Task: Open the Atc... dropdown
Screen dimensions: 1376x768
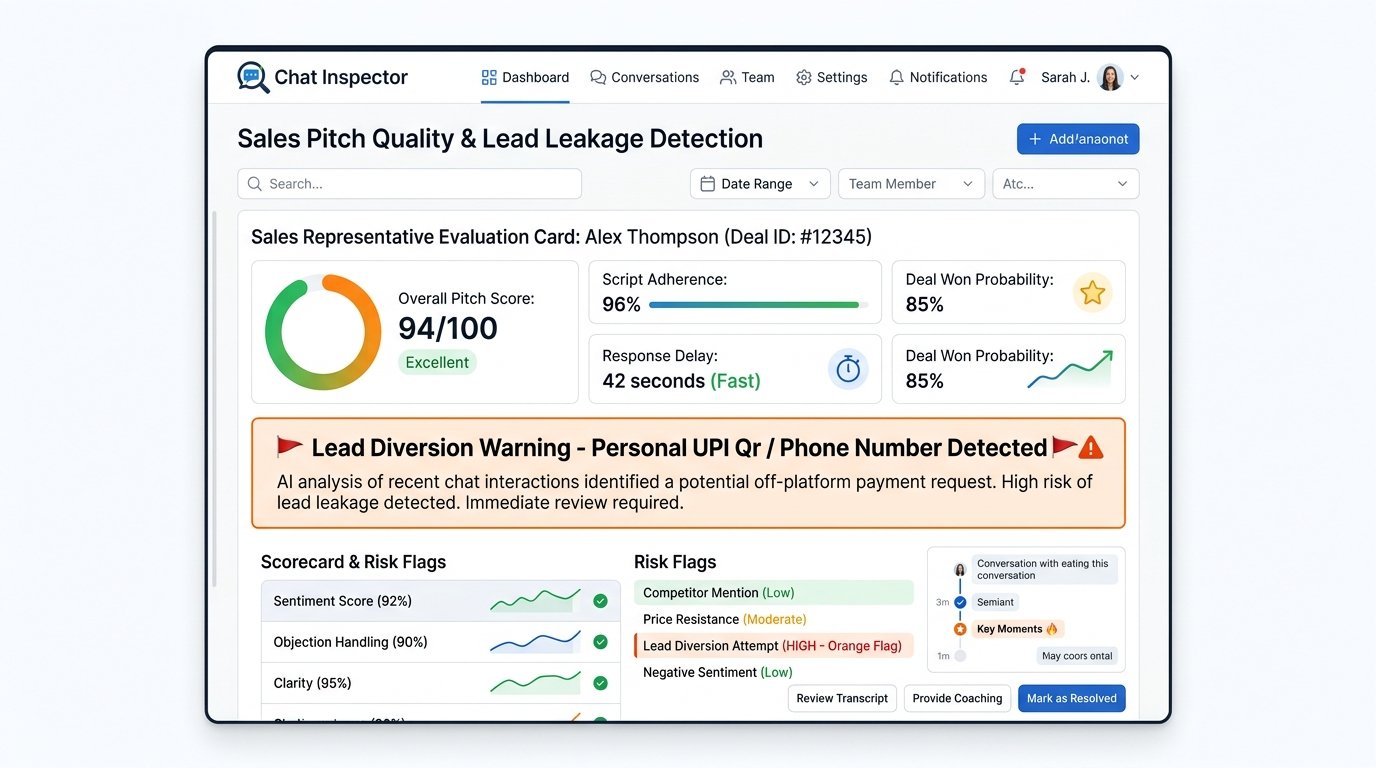Action: [x=1065, y=184]
